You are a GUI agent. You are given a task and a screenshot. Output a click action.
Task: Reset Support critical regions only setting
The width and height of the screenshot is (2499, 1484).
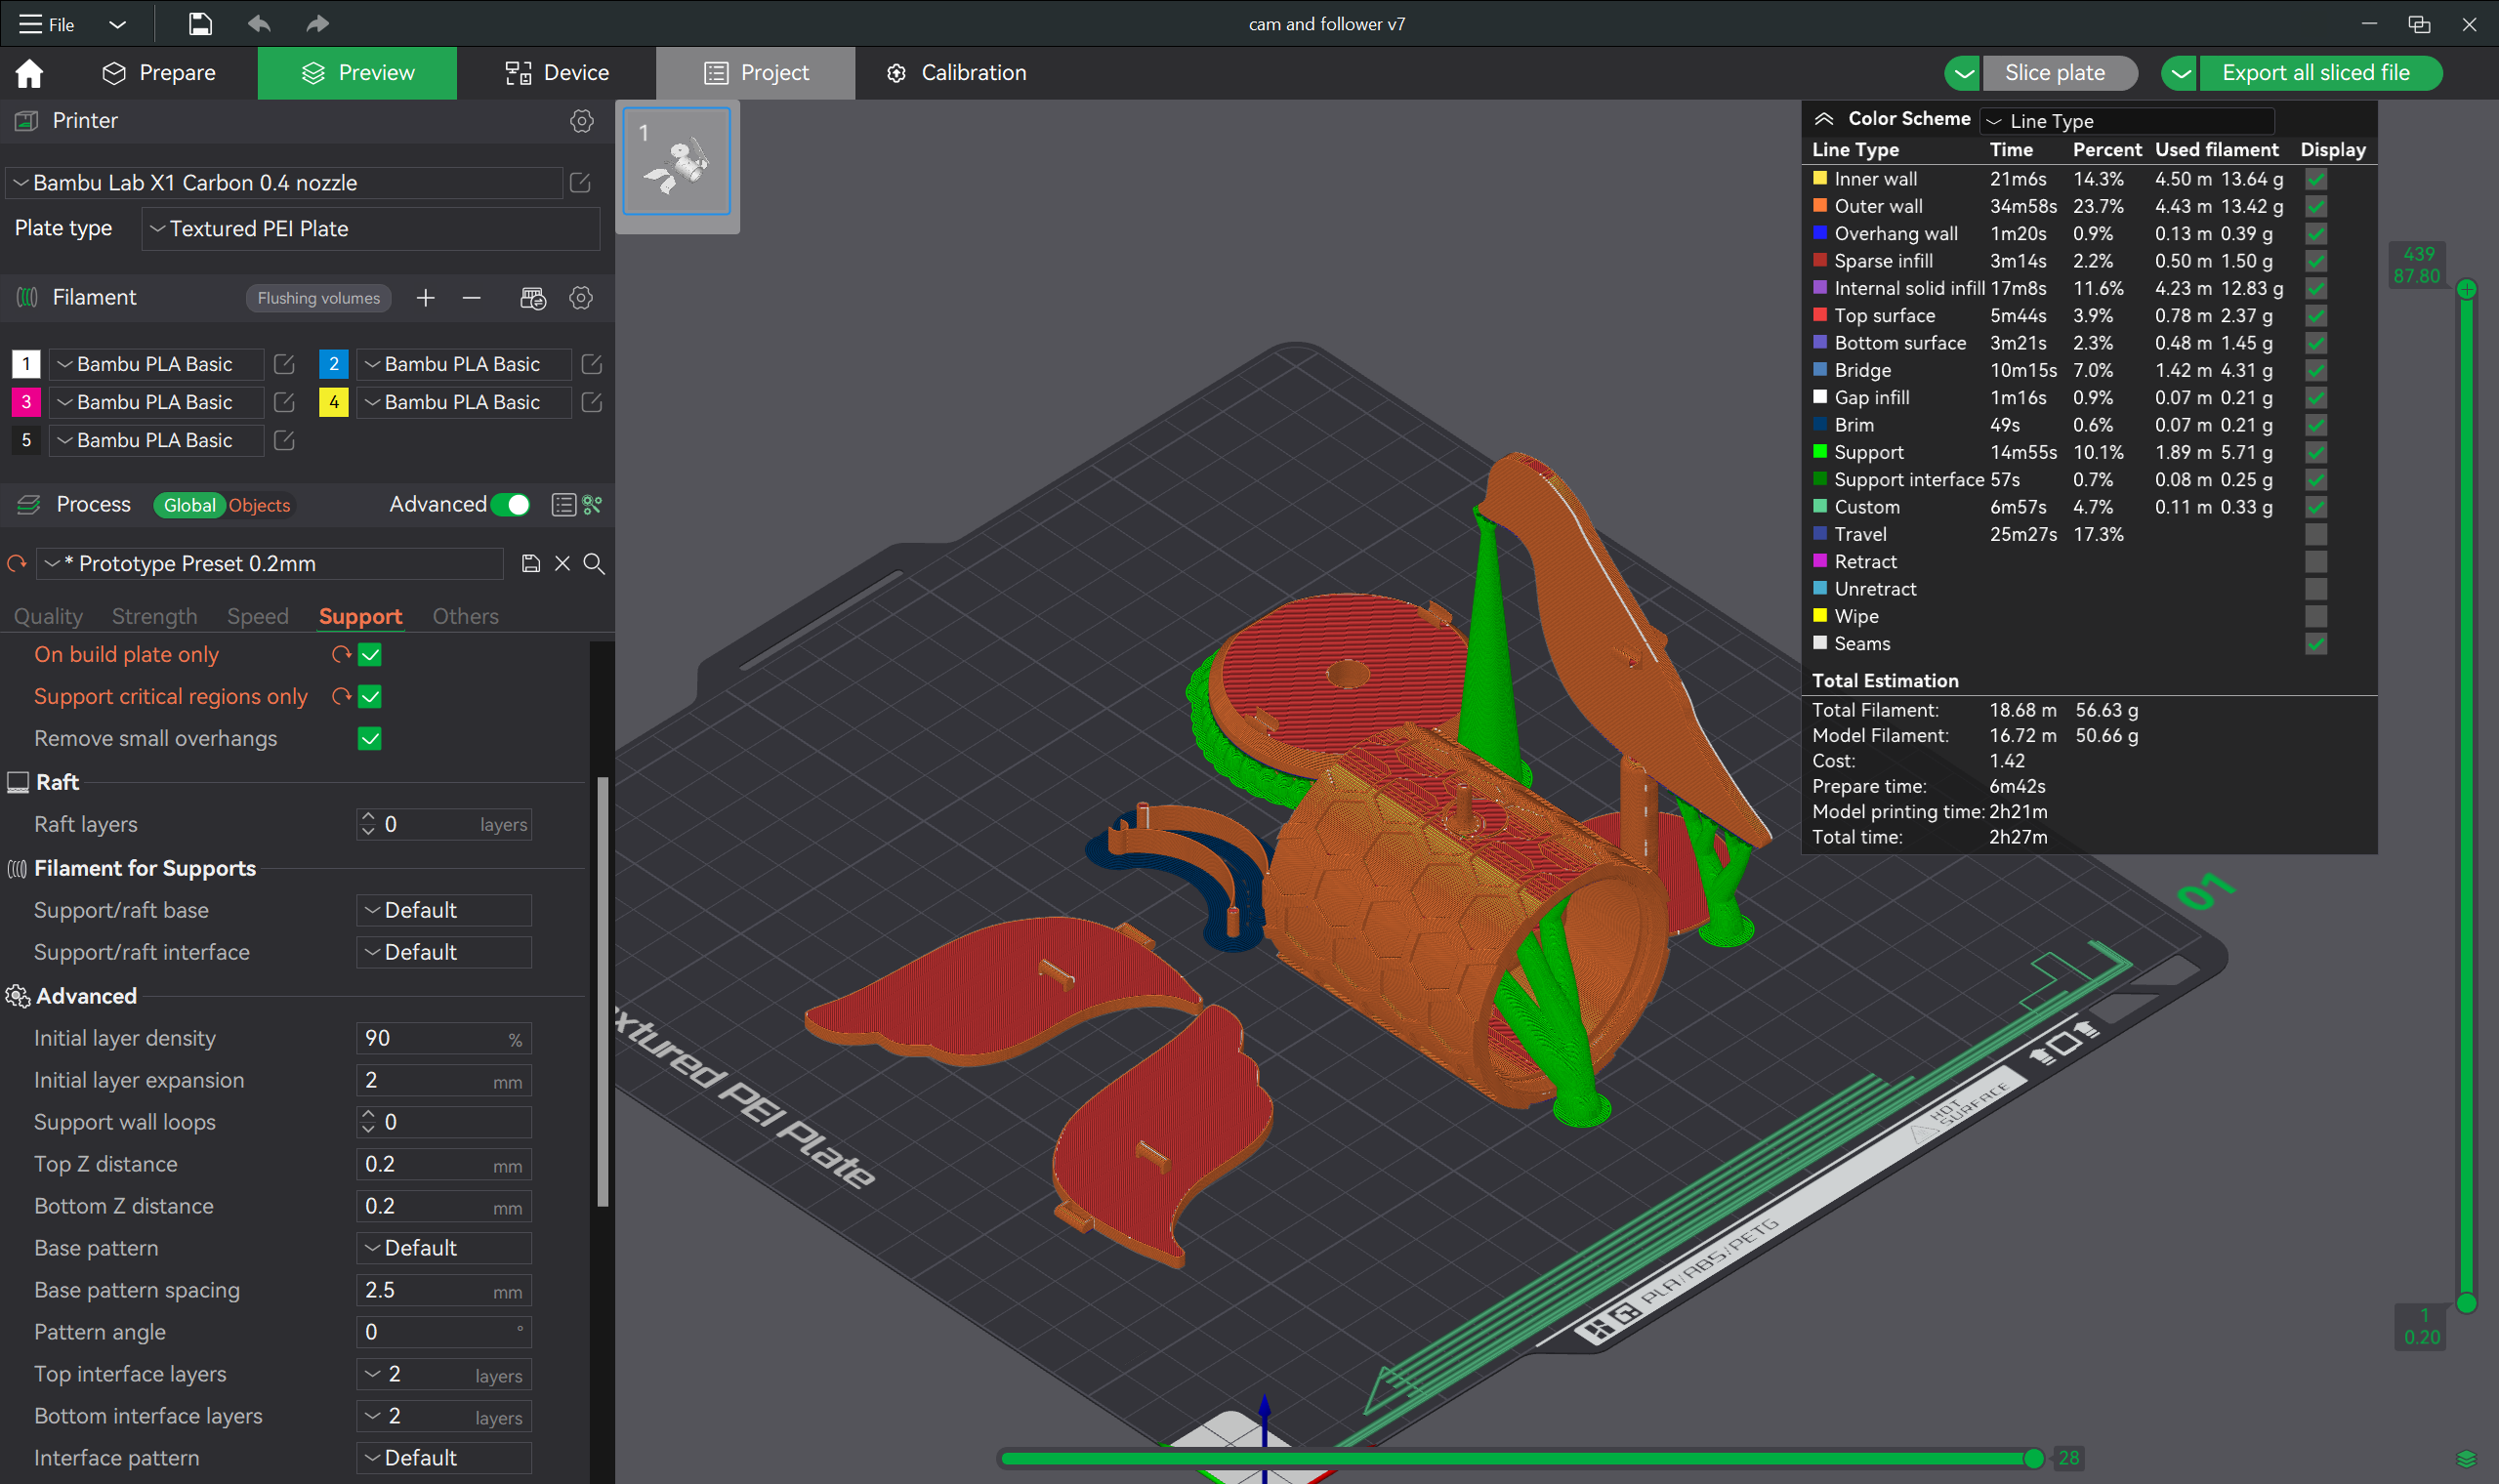[341, 697]
